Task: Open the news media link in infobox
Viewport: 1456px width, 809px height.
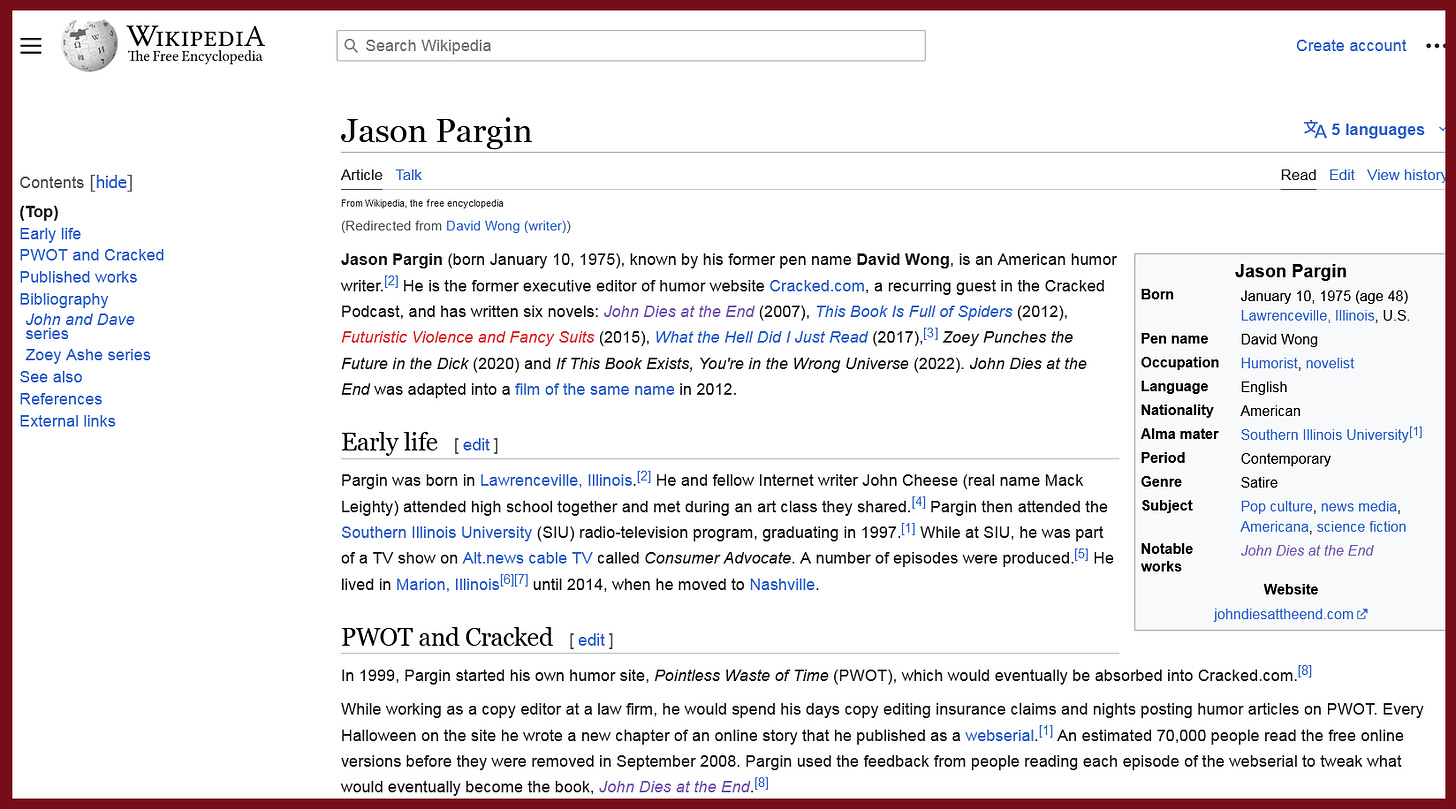Action: point(1359,506)
